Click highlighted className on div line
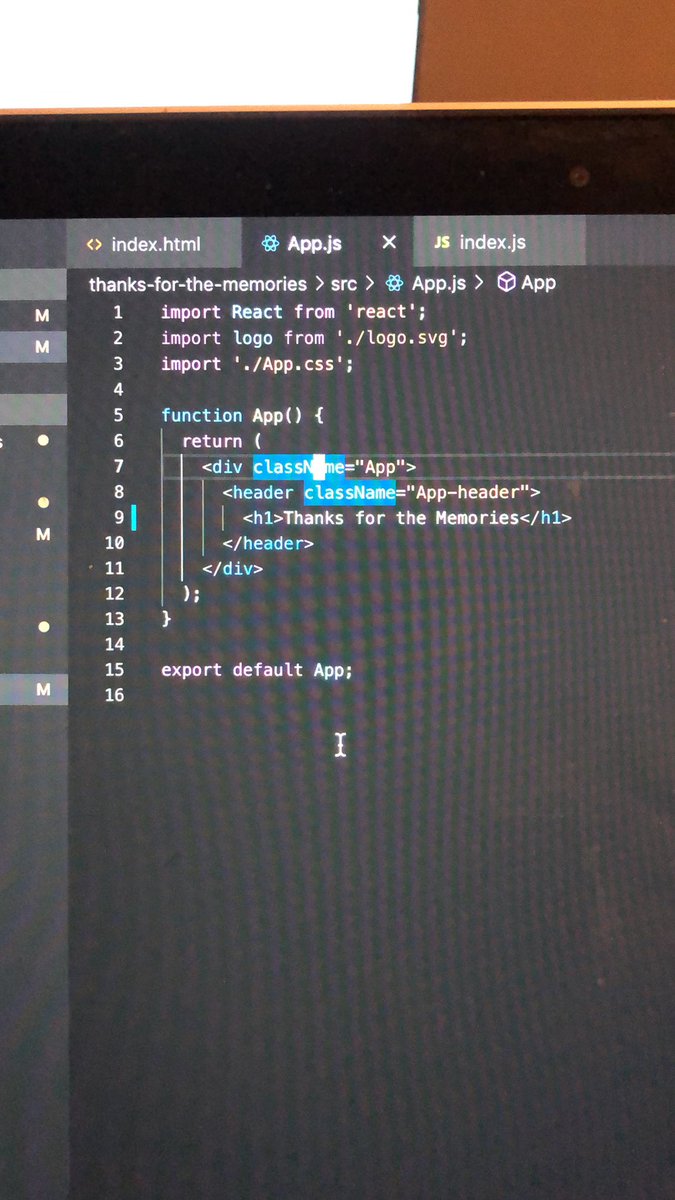 coord(298,466)
